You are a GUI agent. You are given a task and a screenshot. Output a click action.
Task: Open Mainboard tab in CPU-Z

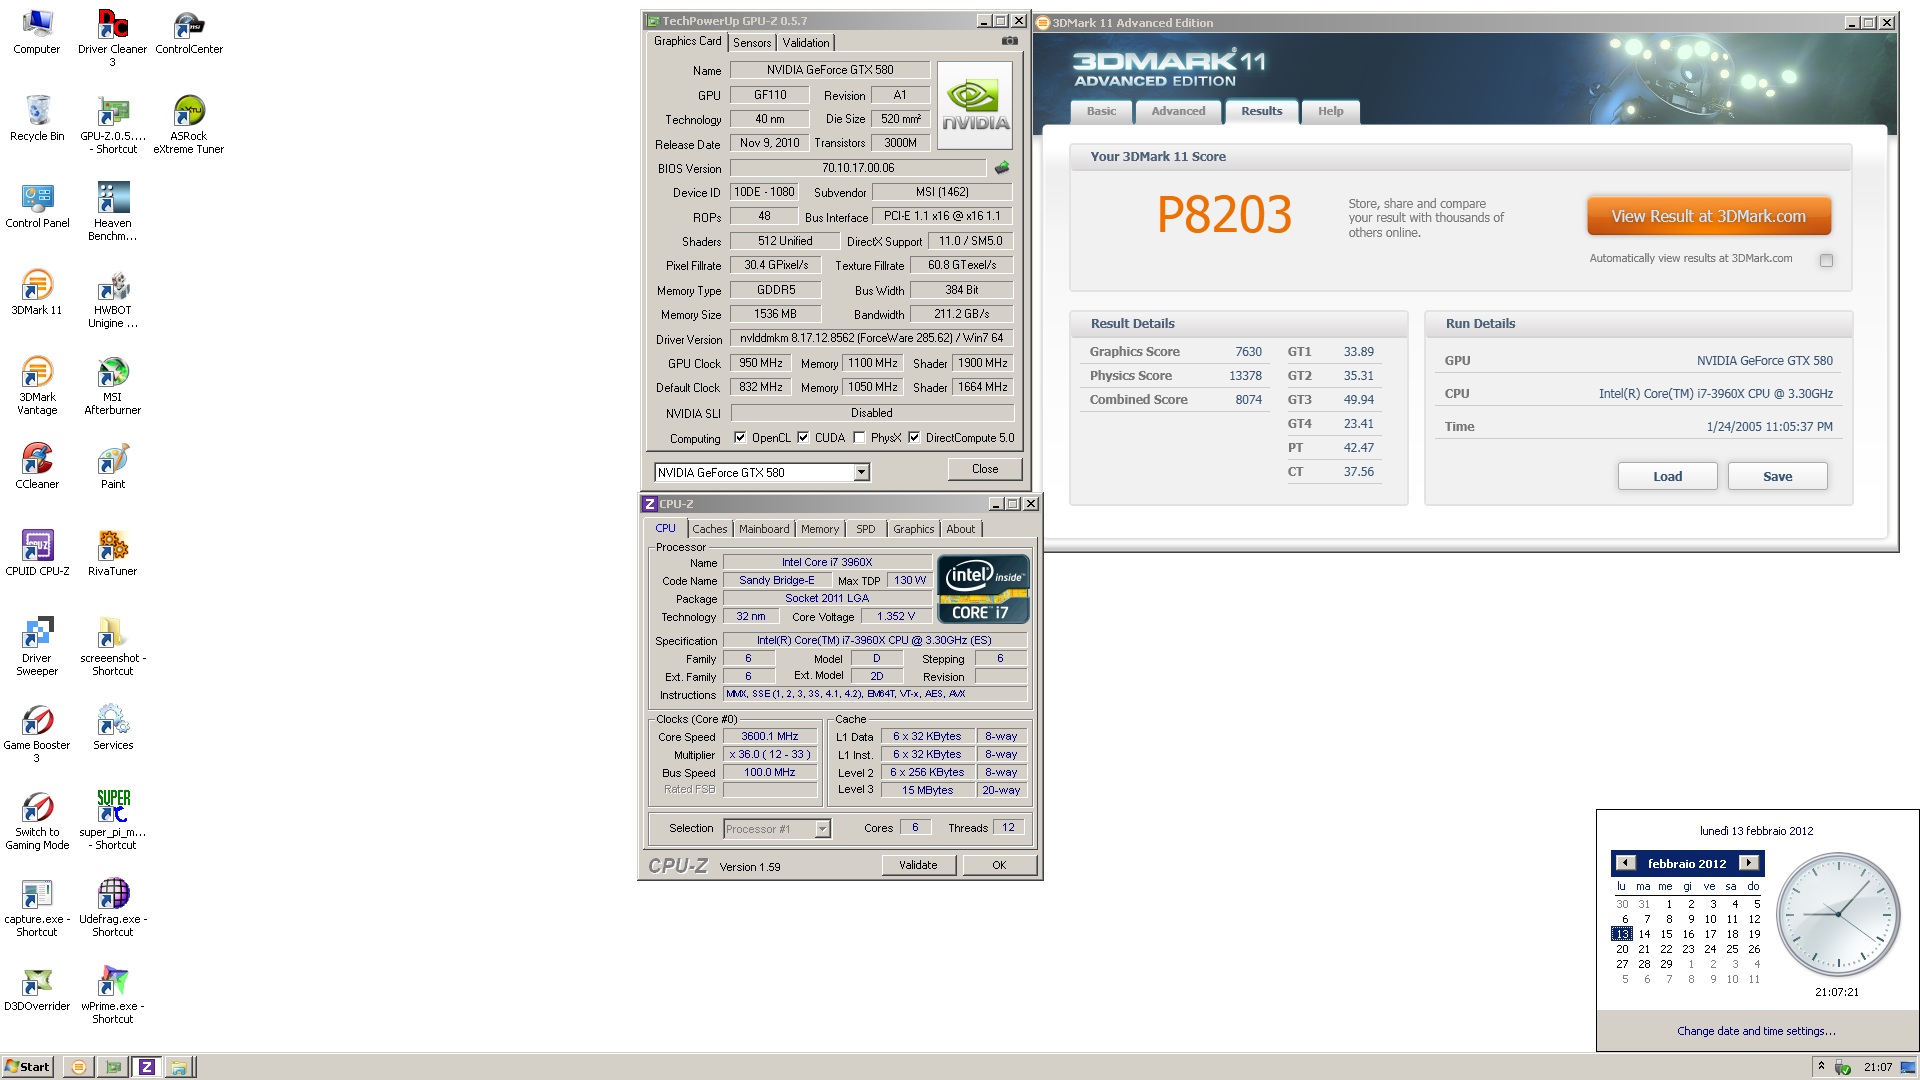(764, 529)
